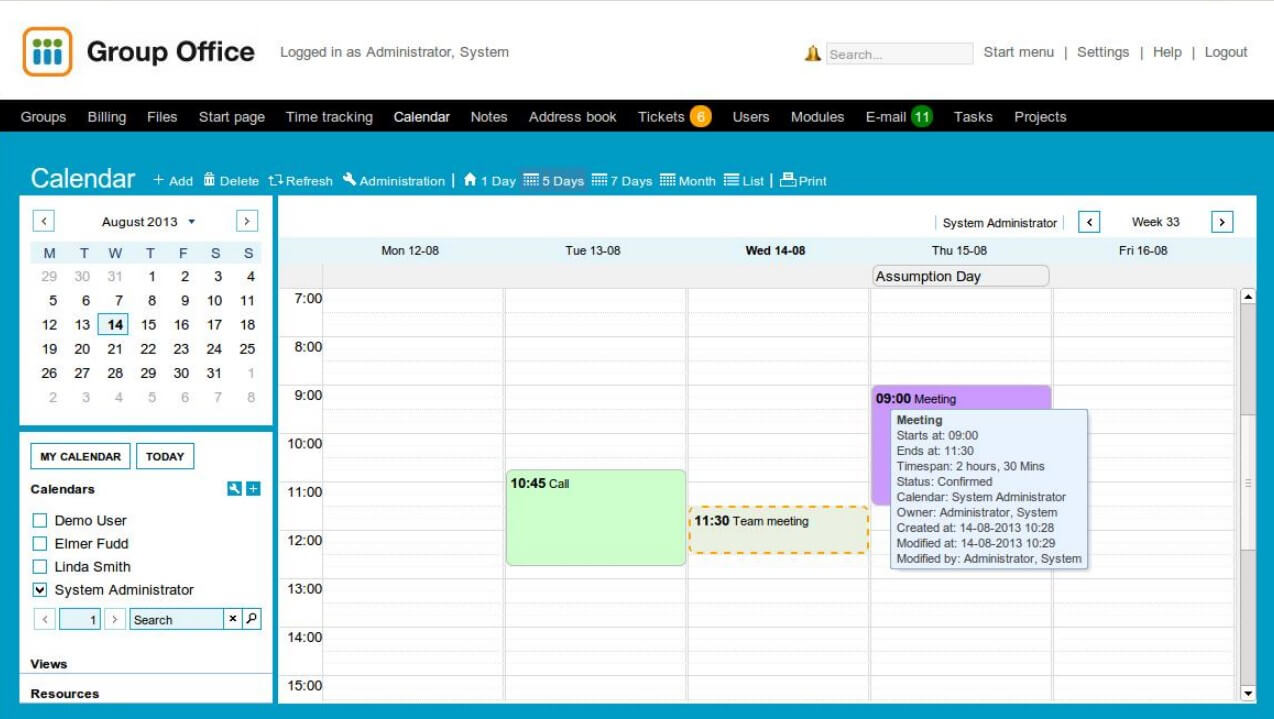Check the Elmer Fudd calendar
The image size is (1274, 719).
coord(40,543)
